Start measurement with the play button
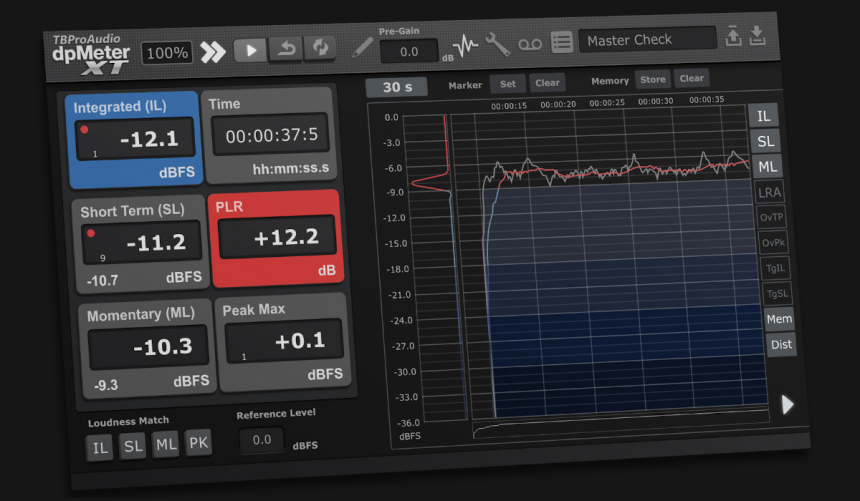 250,50
